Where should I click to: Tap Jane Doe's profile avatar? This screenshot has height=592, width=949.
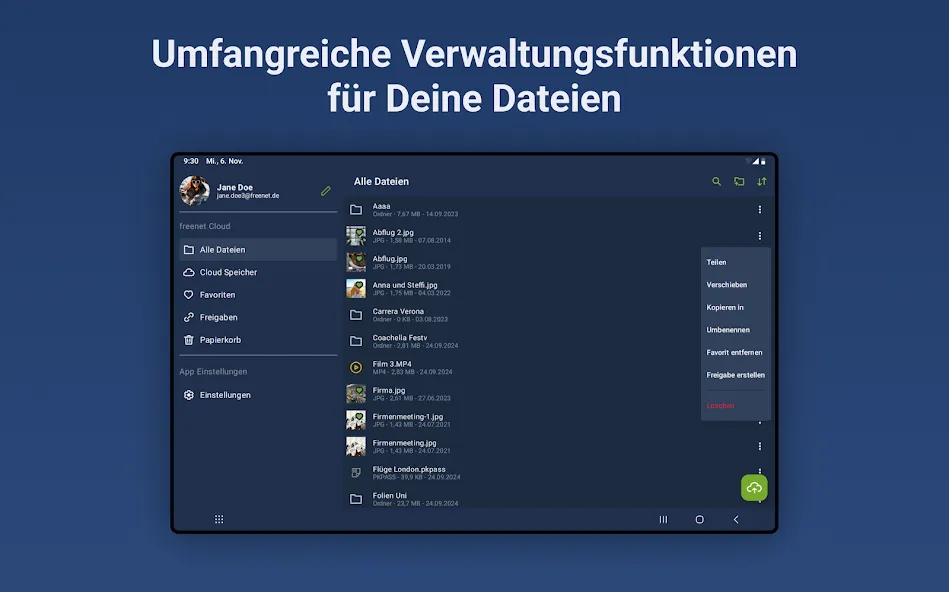click(x=194, y=191)
